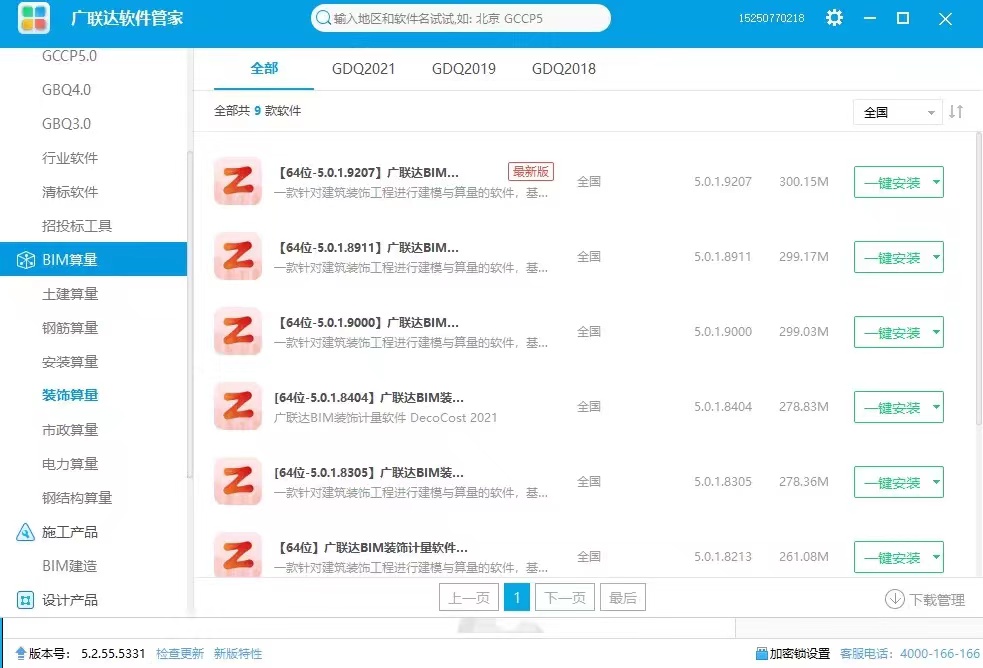Click the Z icon of 5.0.1.9000 entry
This screenshot has height=668, width=983.
pyautogui.click(x=238, y=331)
